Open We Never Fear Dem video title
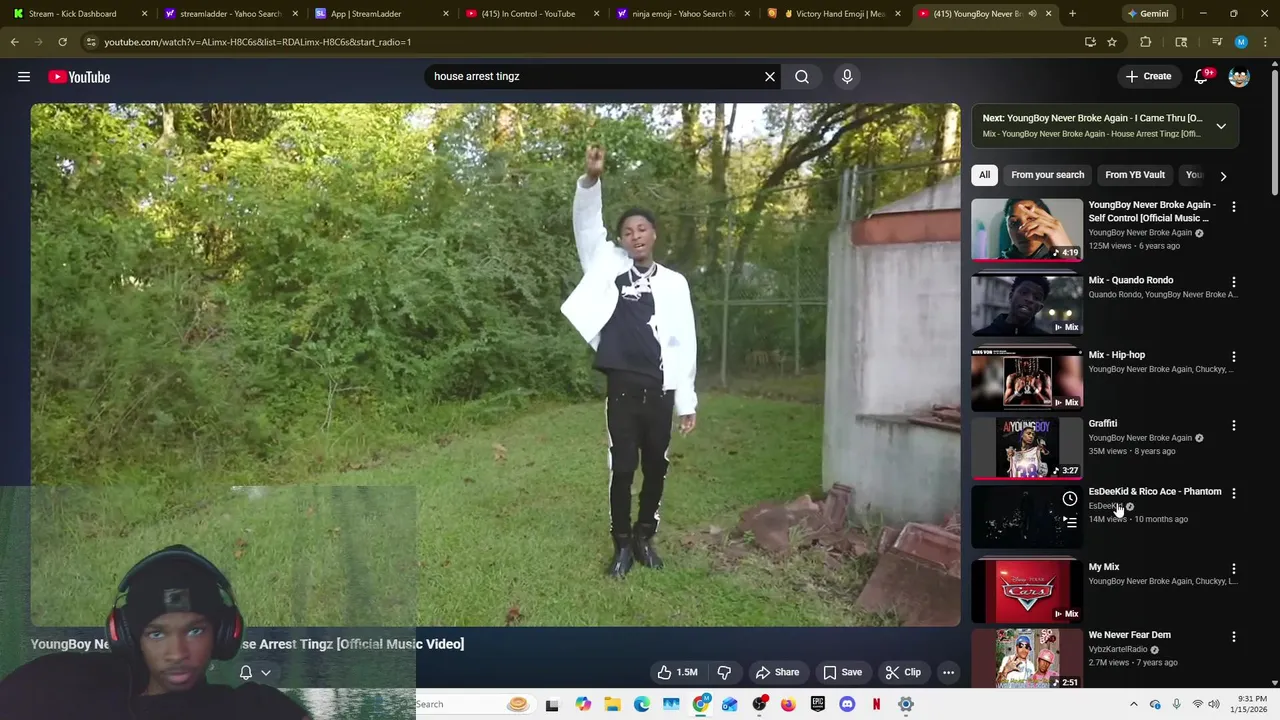 click(x=1129, y=634)
